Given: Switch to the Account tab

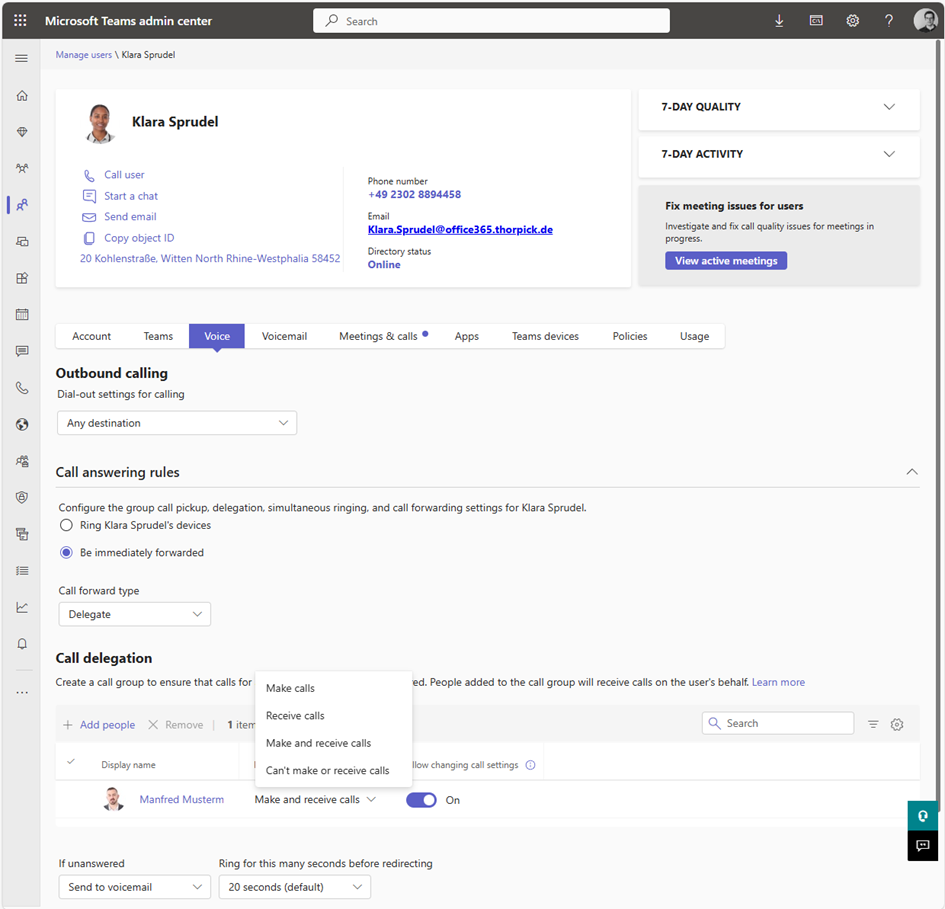Looking at the screenshot, I should pyautogui.click(x=92, y=336).
